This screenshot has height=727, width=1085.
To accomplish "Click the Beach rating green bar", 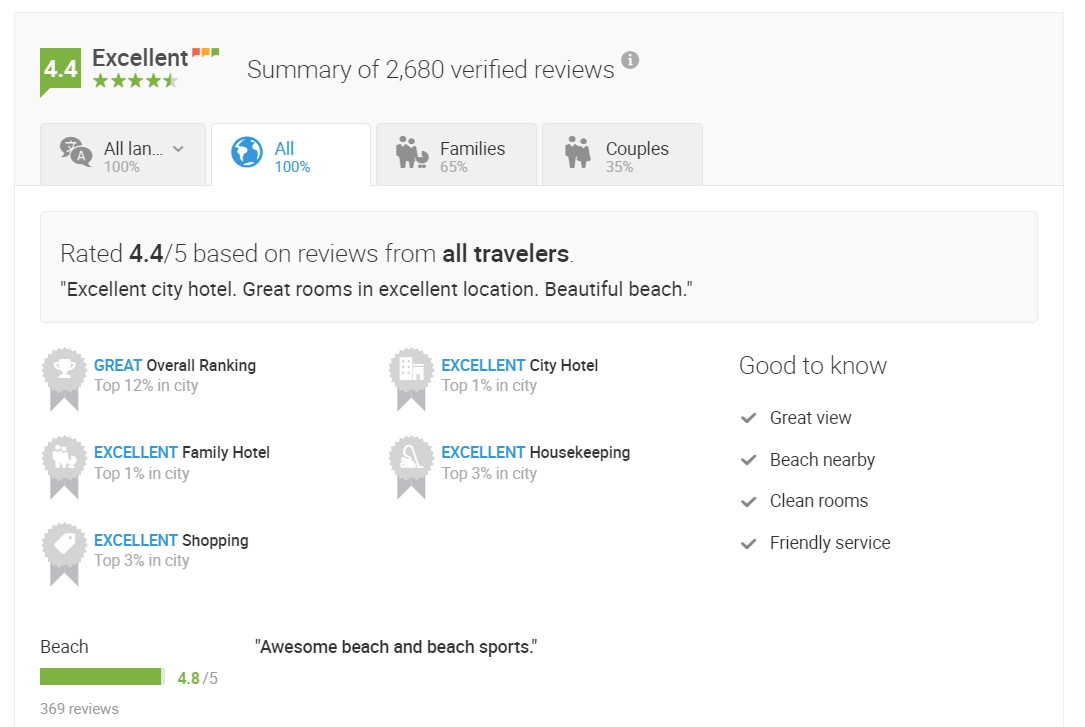I will (101, 677).
